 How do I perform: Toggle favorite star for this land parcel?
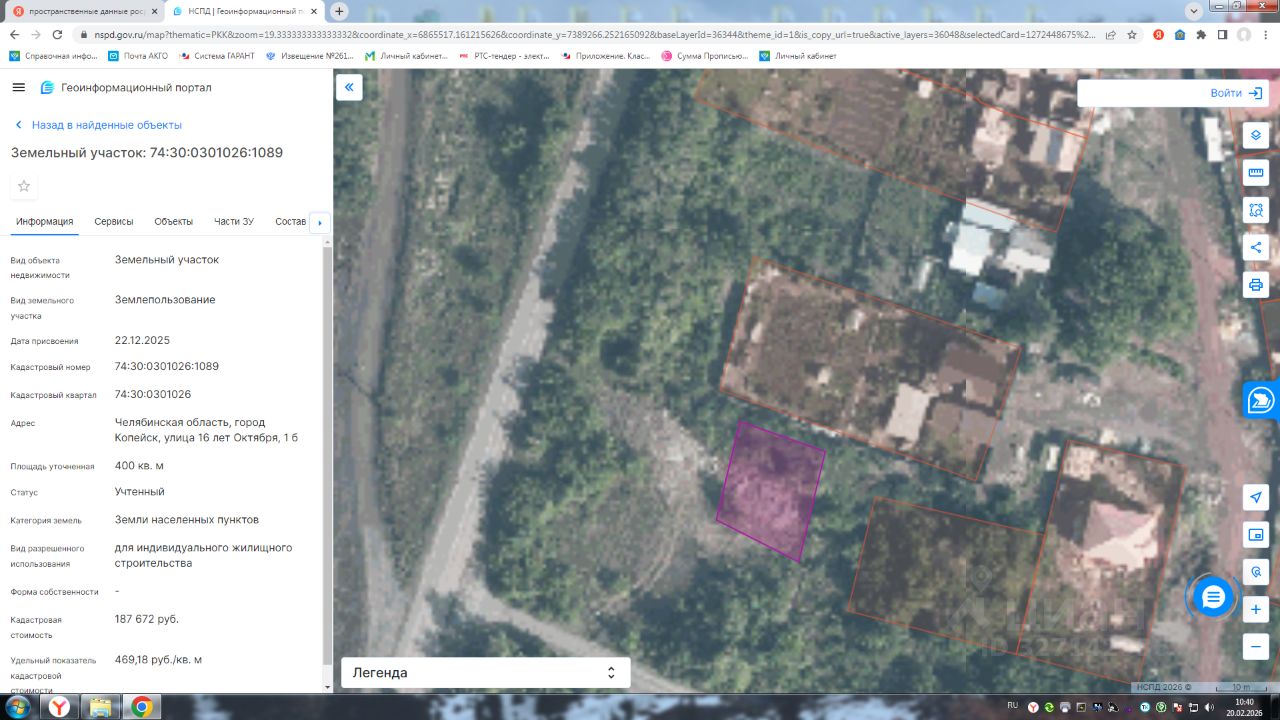click(24, 186)
